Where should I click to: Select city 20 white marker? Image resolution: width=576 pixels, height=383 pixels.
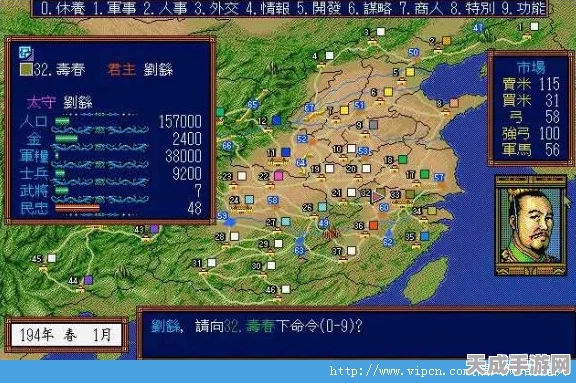click(x=366, y=169)
